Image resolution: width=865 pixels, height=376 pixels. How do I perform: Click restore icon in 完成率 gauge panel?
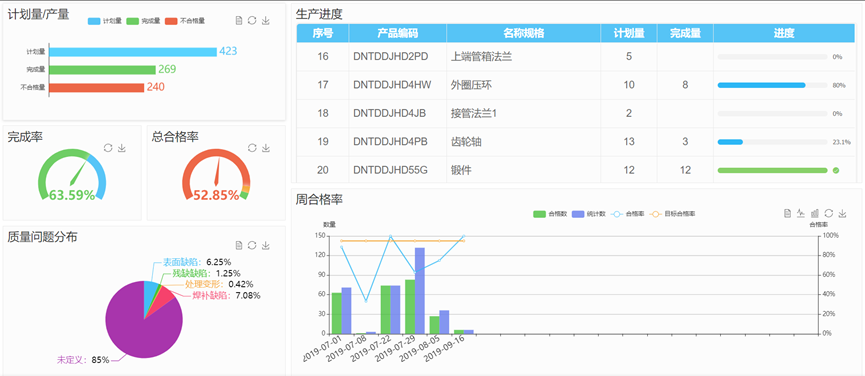tap(108, 148)
